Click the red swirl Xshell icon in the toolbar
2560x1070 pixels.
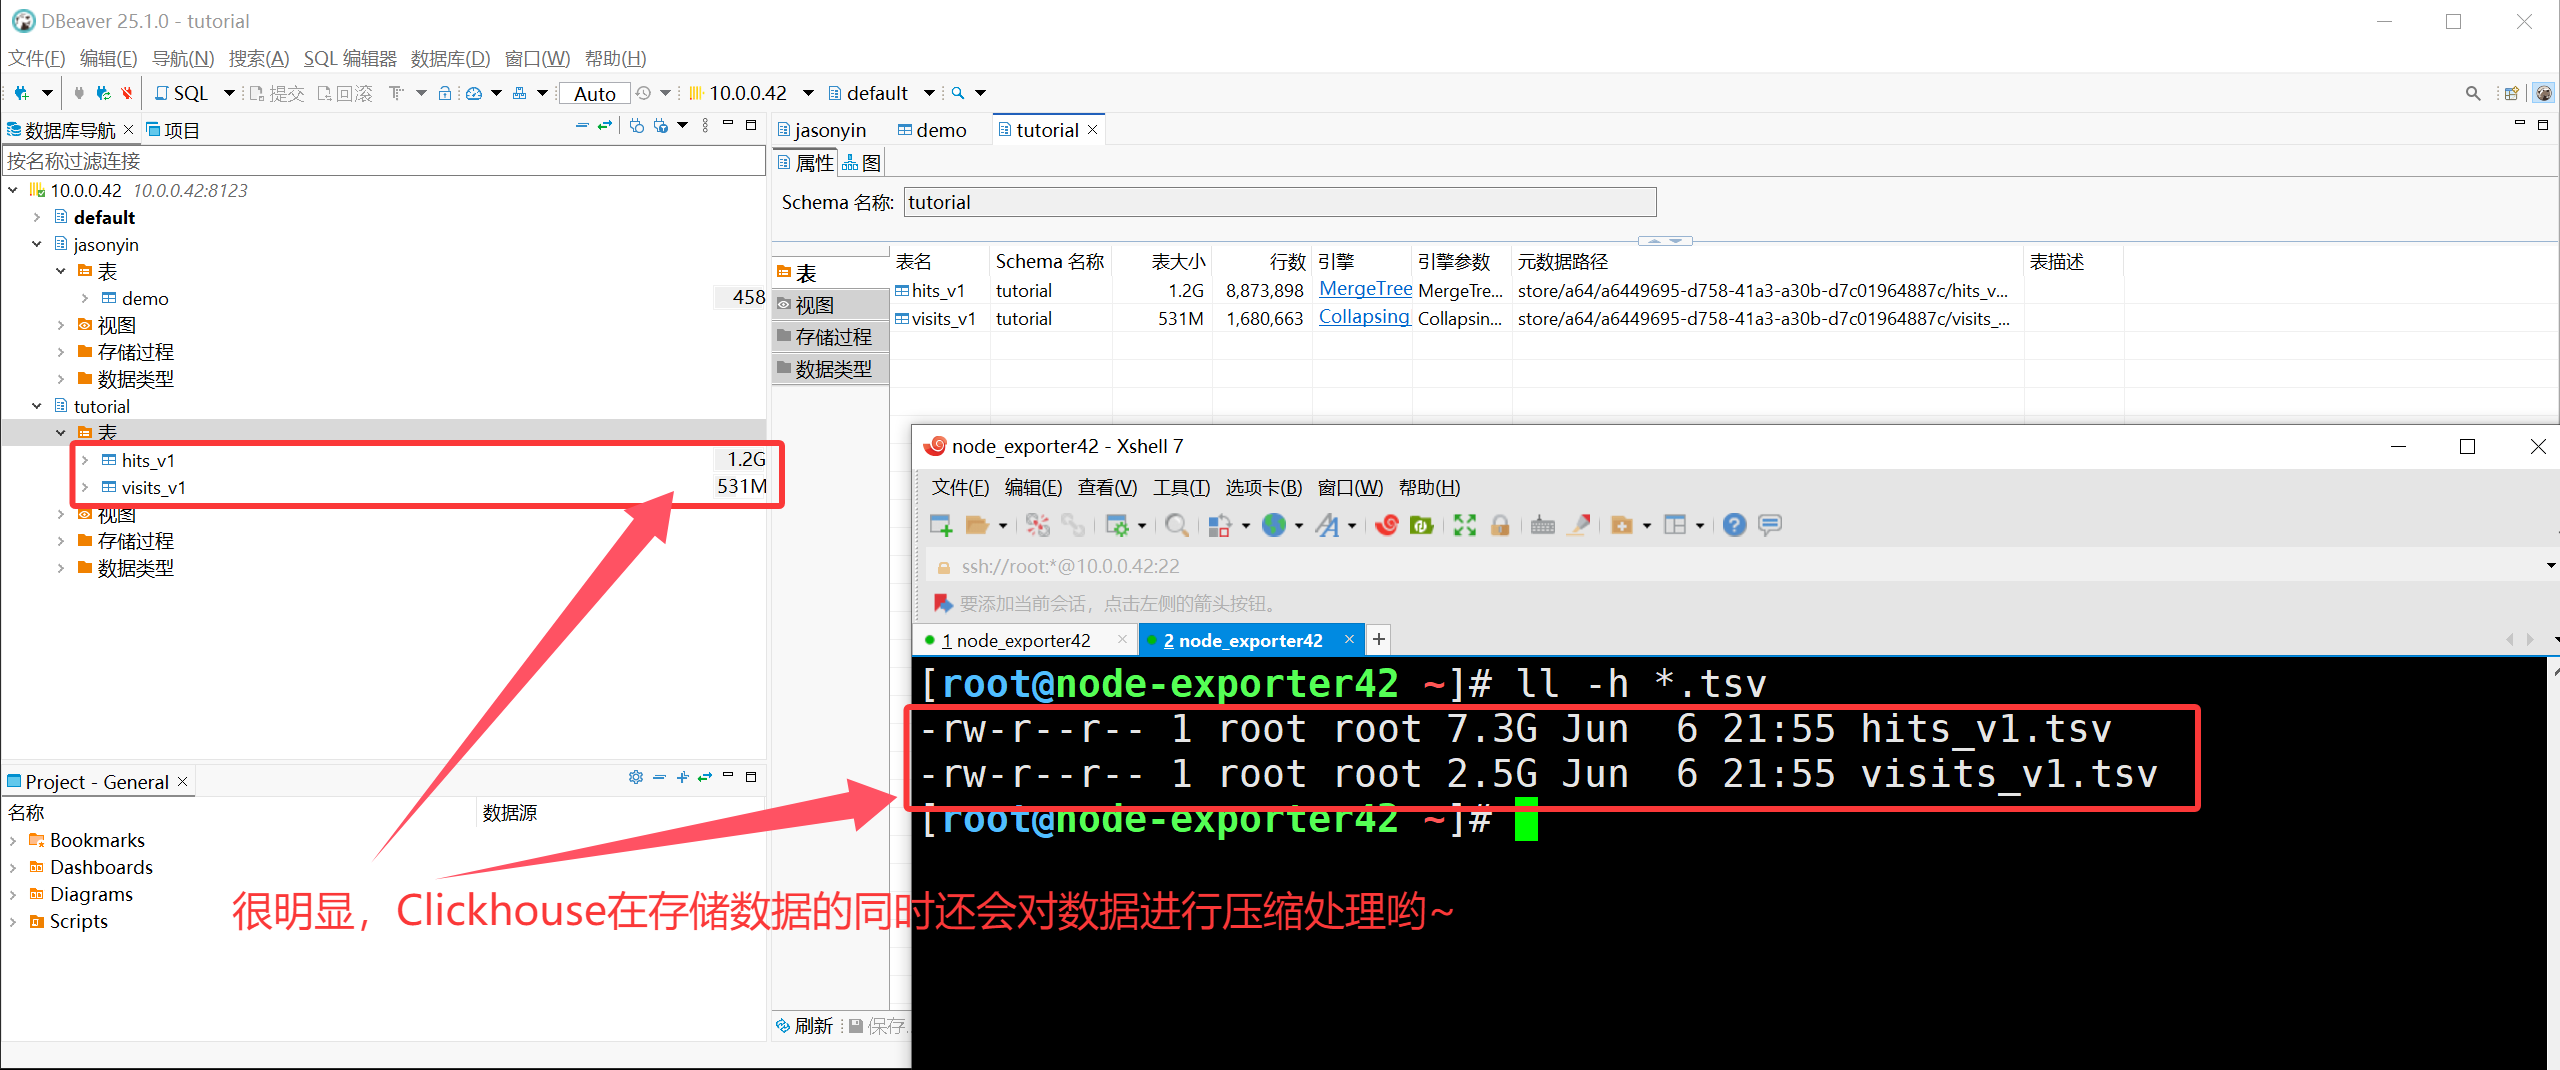pos(1387,525)
